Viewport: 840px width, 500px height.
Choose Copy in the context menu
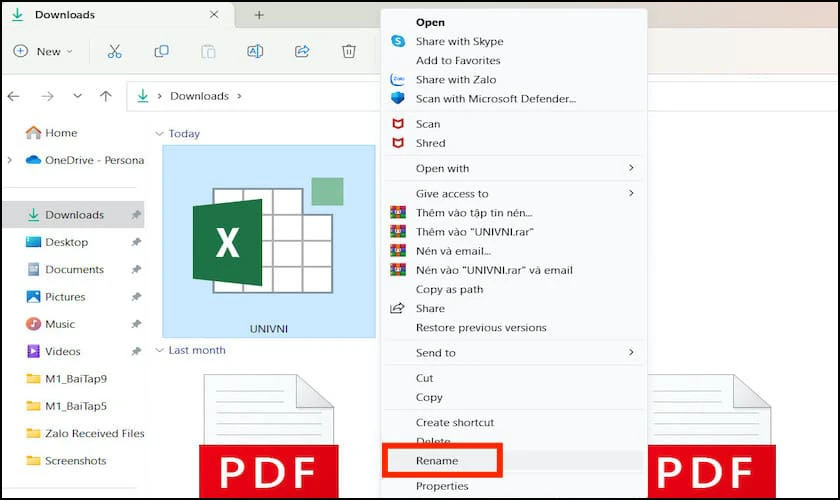tap(429, 398)
